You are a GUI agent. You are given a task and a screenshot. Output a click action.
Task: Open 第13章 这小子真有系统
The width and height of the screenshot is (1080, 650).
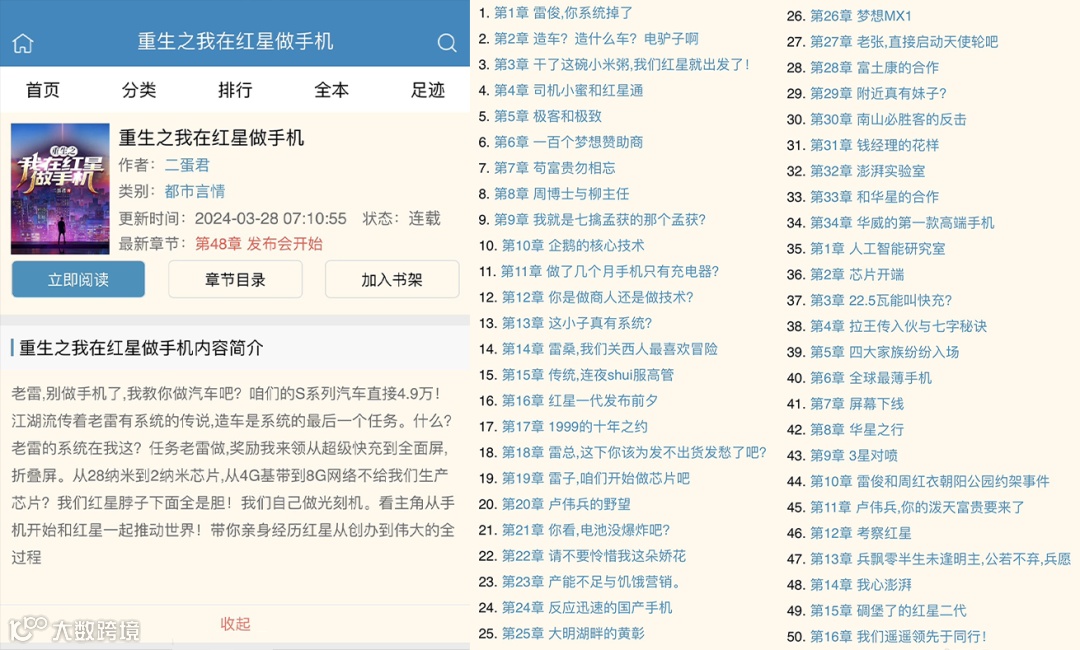pyautogui.click(x=577, y=323)
